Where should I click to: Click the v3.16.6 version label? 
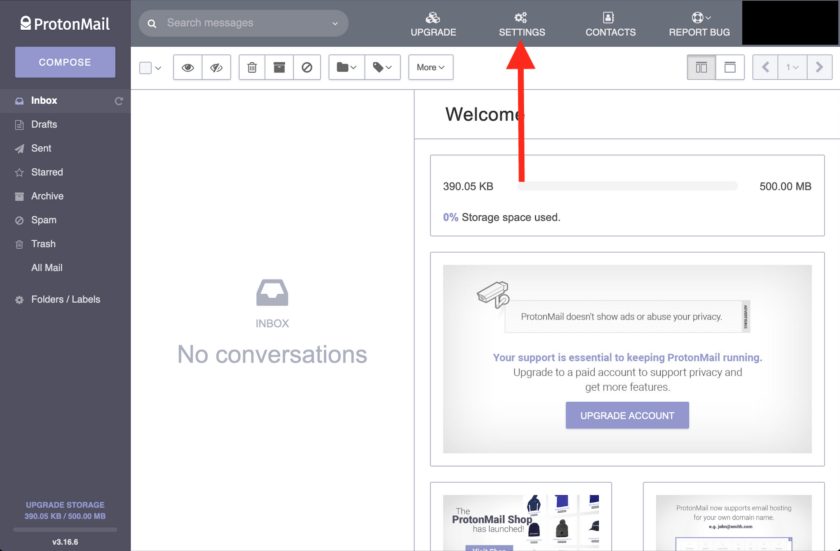pyautogui.click(x=65, y=542)
